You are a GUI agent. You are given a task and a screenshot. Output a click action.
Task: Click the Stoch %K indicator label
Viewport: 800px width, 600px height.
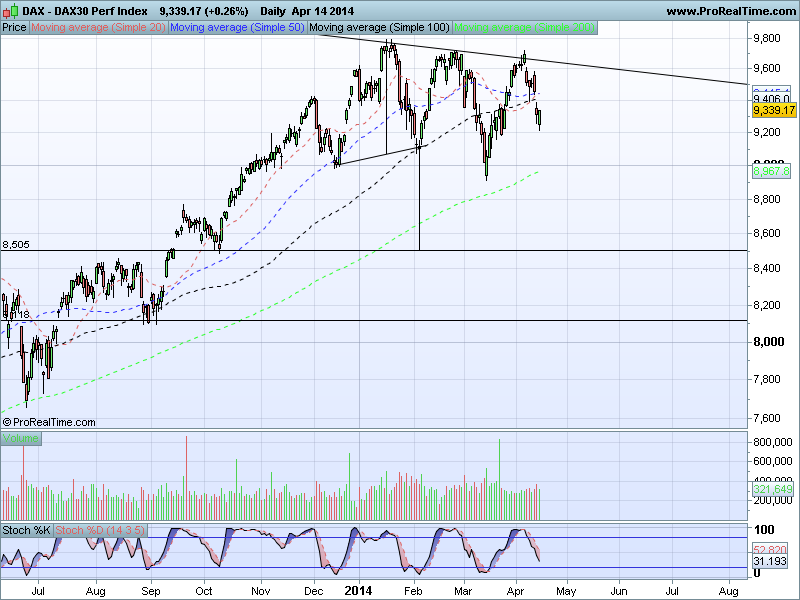click(x=27, y=530)
